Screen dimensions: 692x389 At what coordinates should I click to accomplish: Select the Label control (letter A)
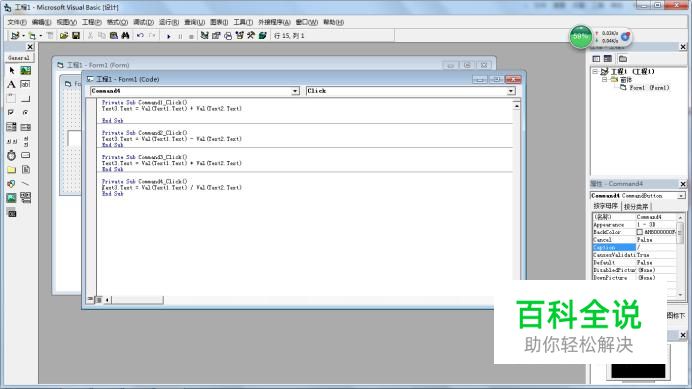tap(11, 84)
